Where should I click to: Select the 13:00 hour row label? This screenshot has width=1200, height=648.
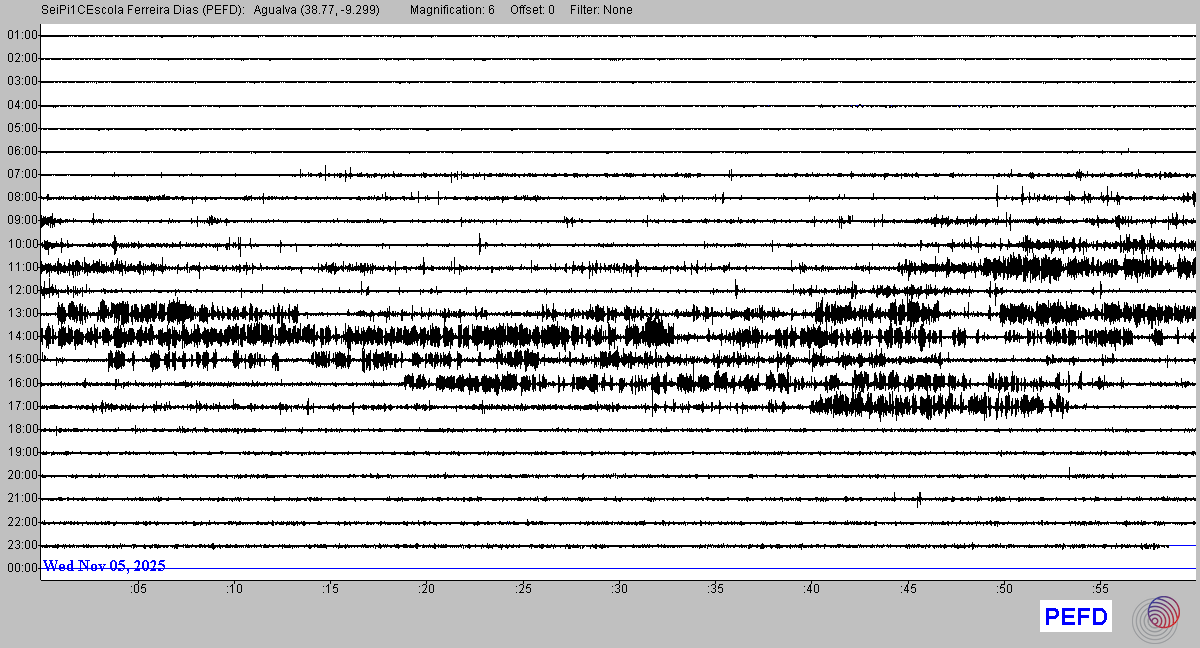(x=22, y=313)
